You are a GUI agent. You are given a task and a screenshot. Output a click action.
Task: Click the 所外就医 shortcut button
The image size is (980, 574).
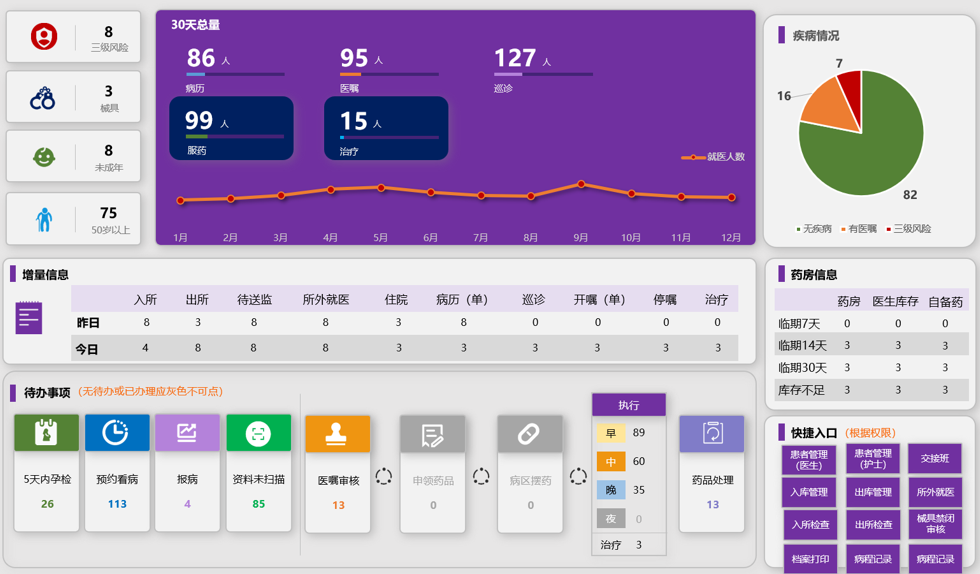(935, 492)
